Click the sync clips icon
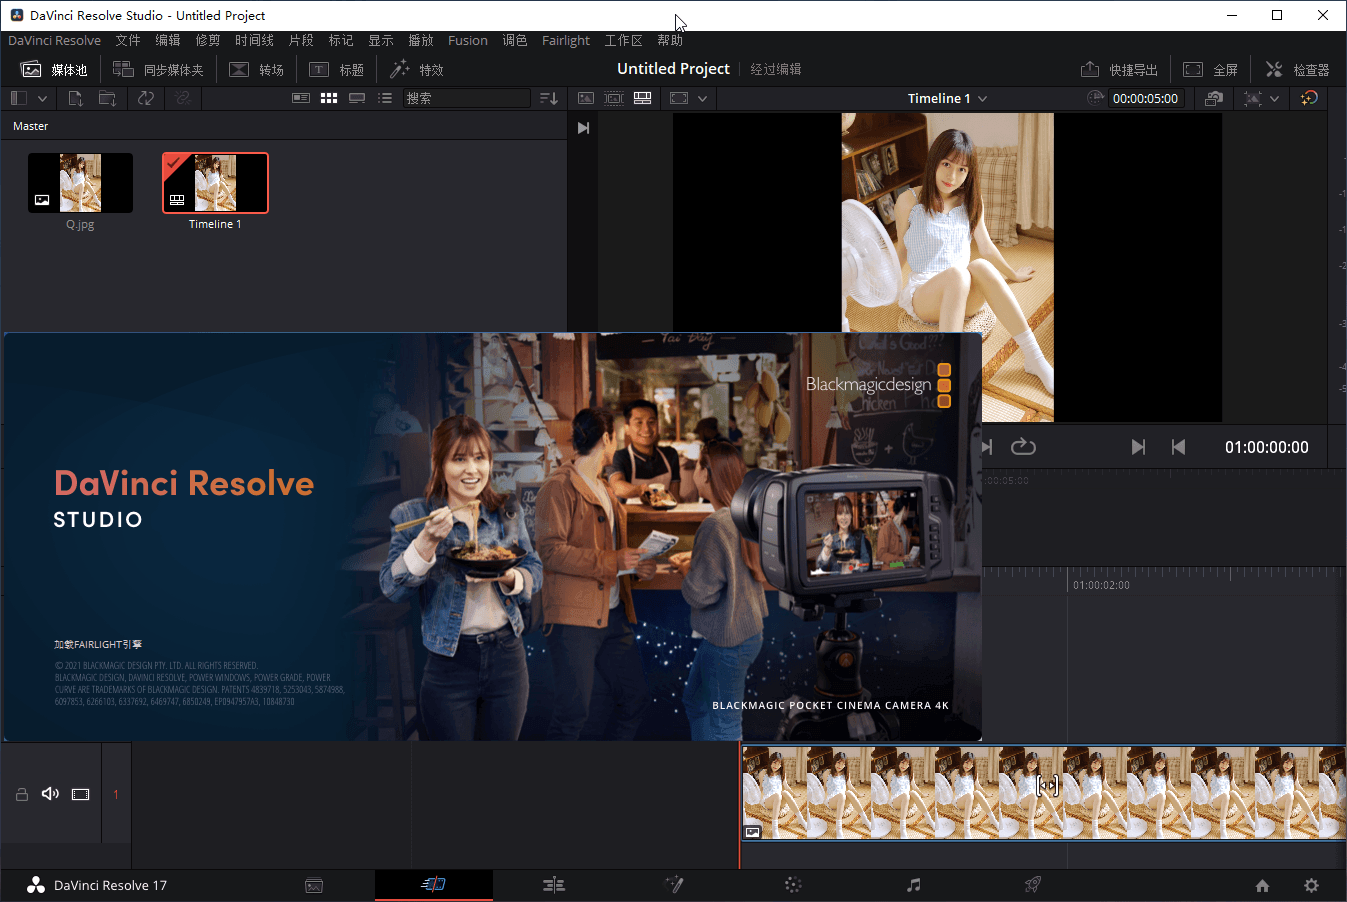 146,98
